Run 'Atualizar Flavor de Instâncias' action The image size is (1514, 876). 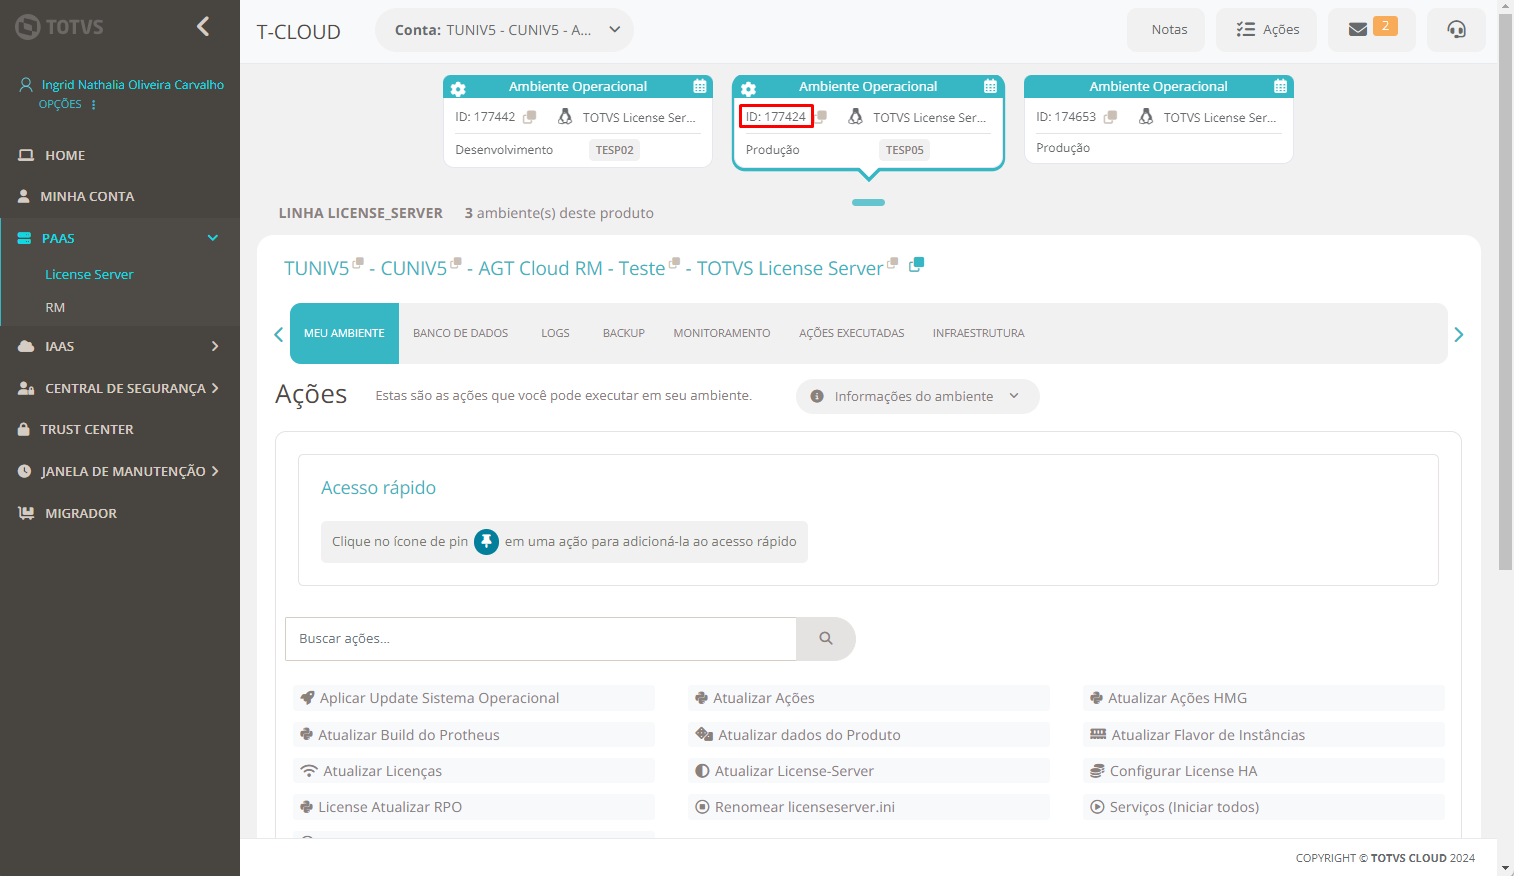(x=1264, y=734)
